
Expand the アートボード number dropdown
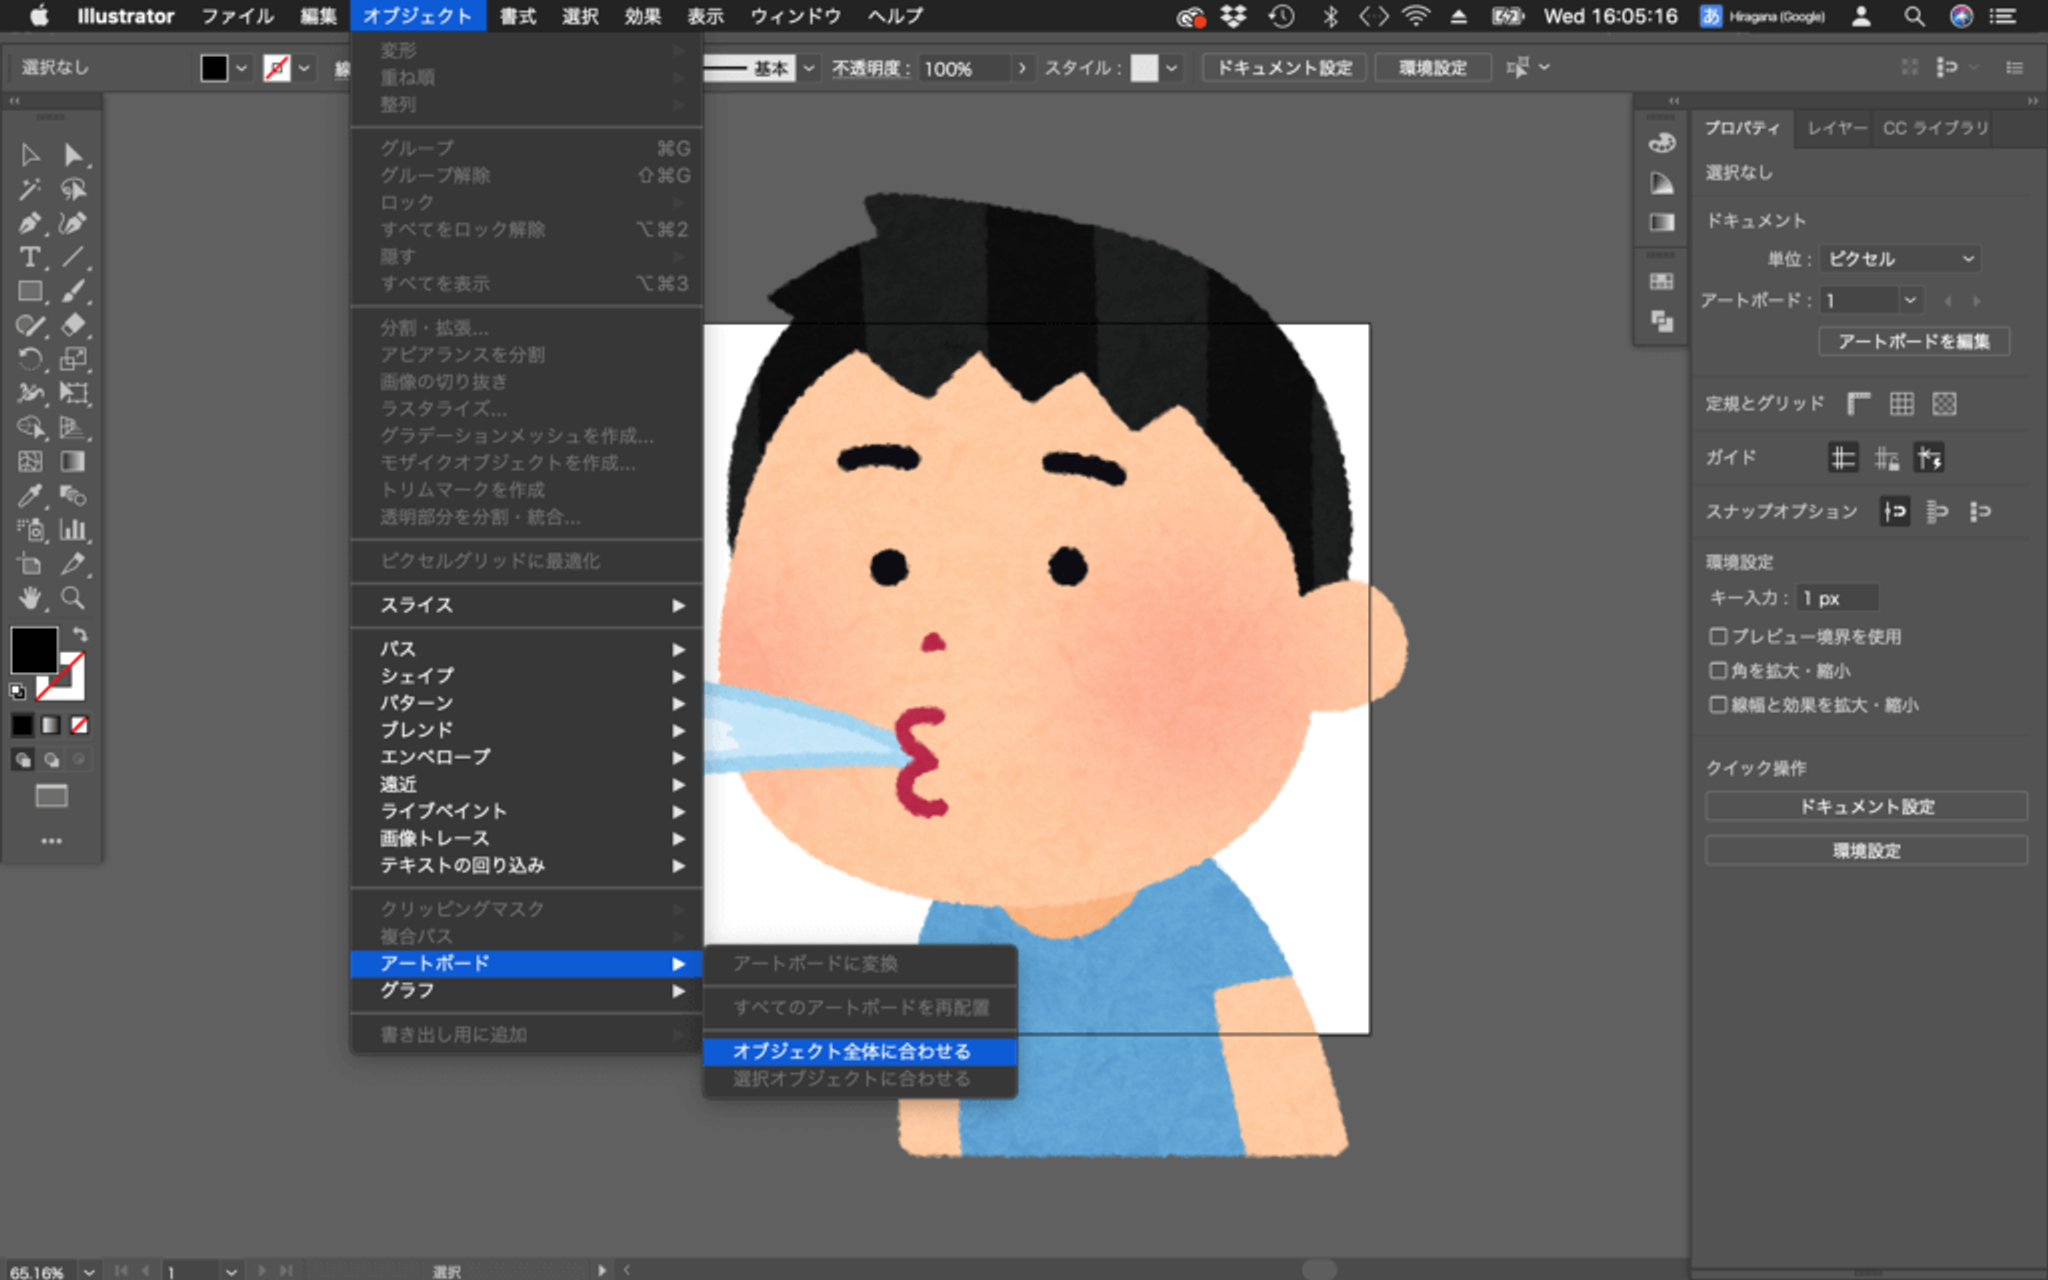pyautogui.click(x=1911, y=300)
